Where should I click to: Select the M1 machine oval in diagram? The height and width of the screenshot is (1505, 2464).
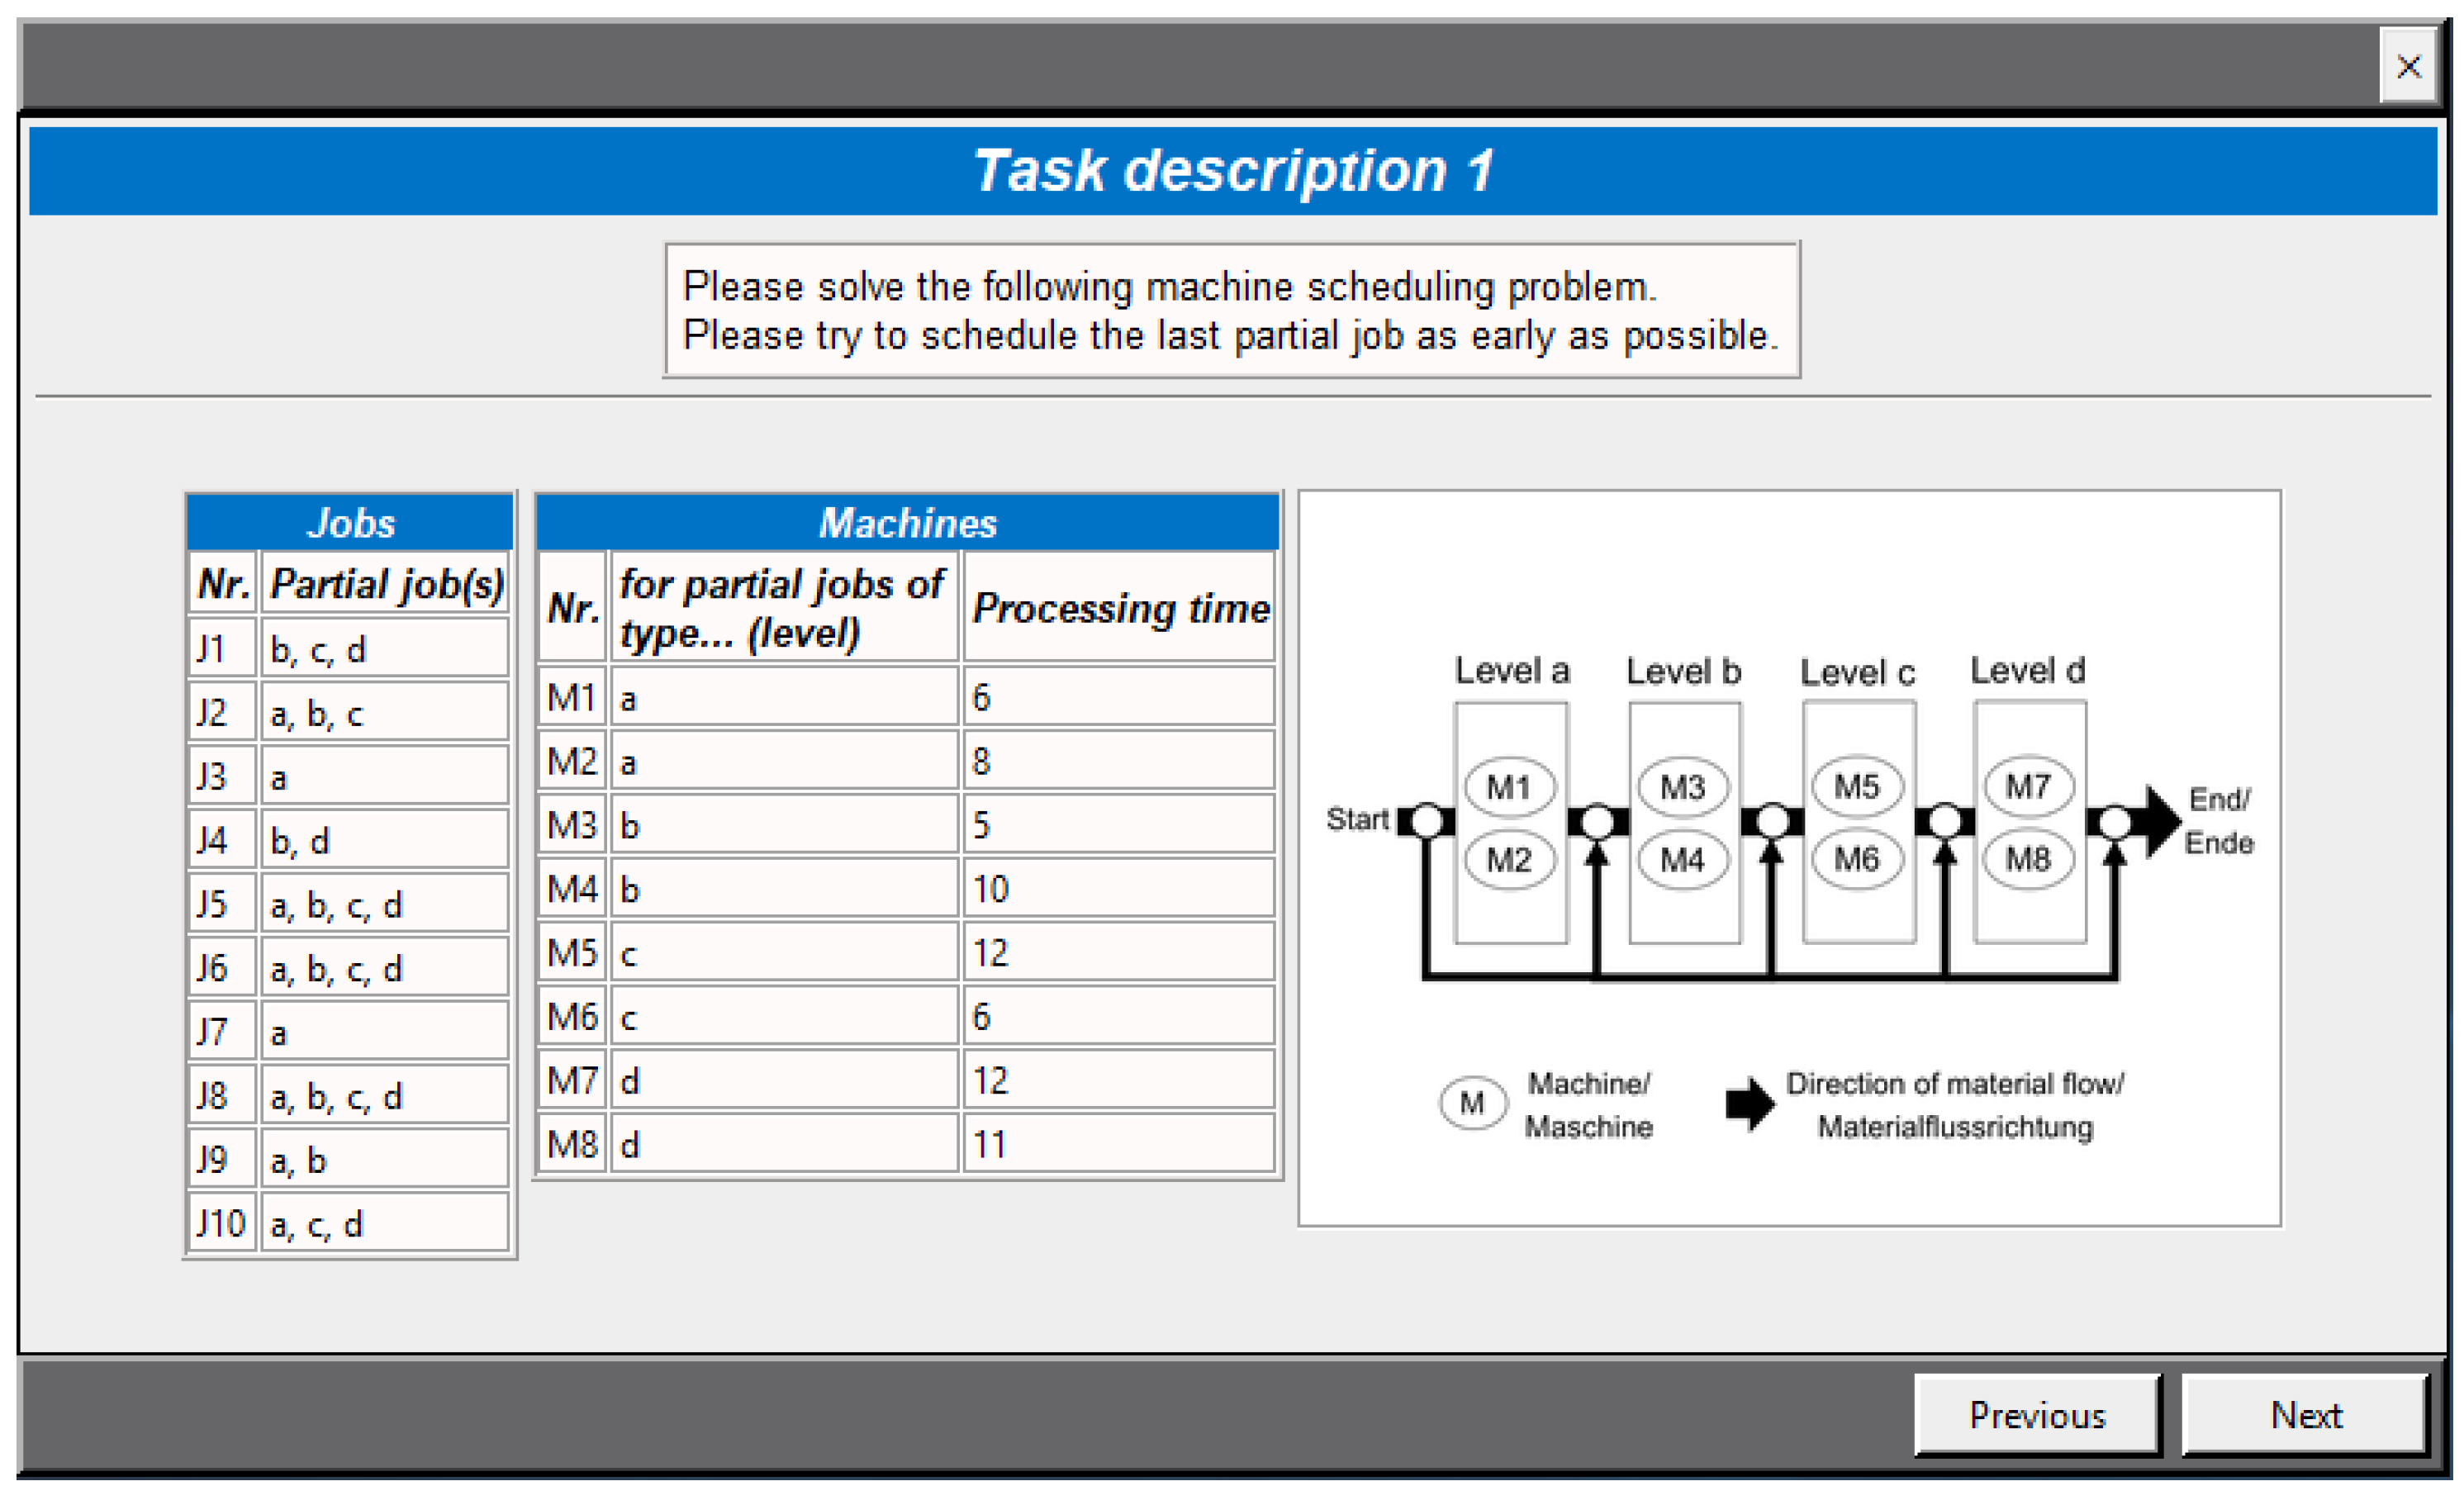[x=1509, y=787]
